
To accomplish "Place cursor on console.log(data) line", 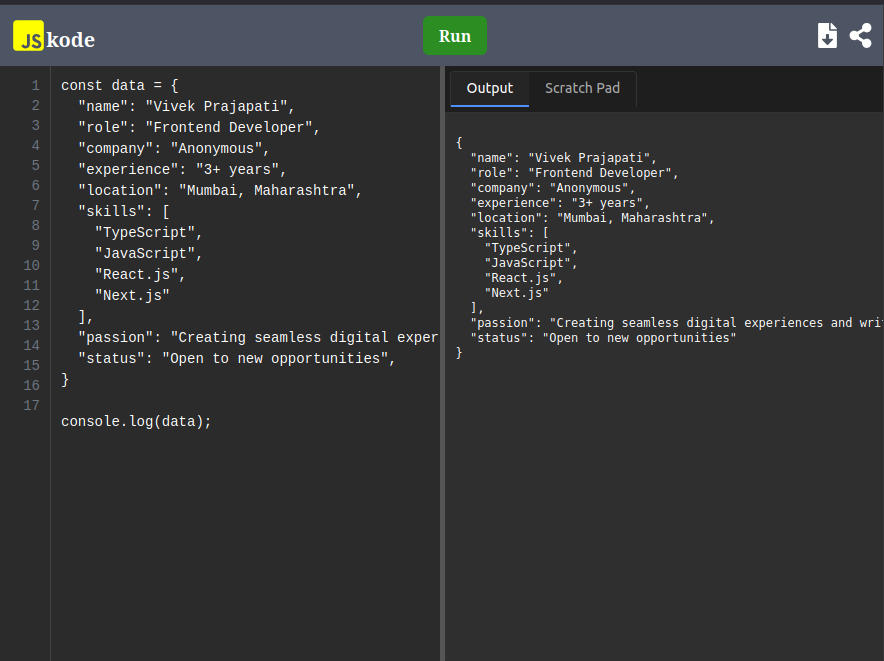I will tap(136, 421).
